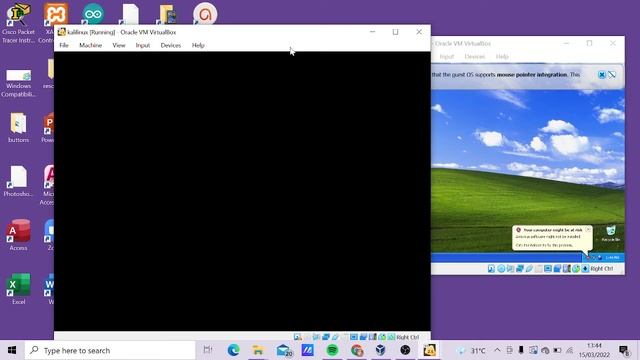
Task: Open Chrome from taskbar
Action: coord(357,350)
